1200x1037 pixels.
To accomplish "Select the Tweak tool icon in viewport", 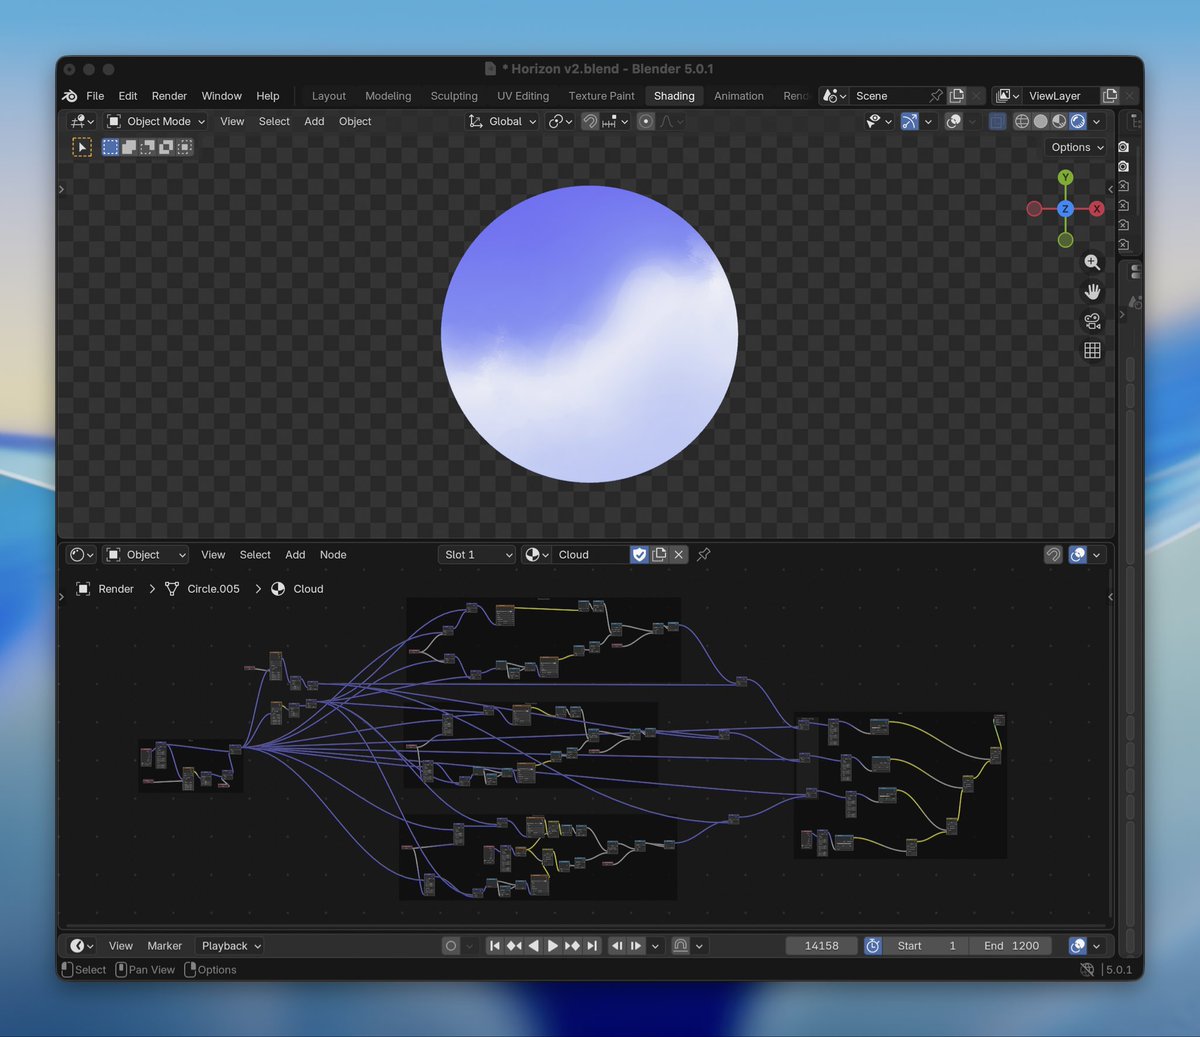I will [x=82, y=147].
